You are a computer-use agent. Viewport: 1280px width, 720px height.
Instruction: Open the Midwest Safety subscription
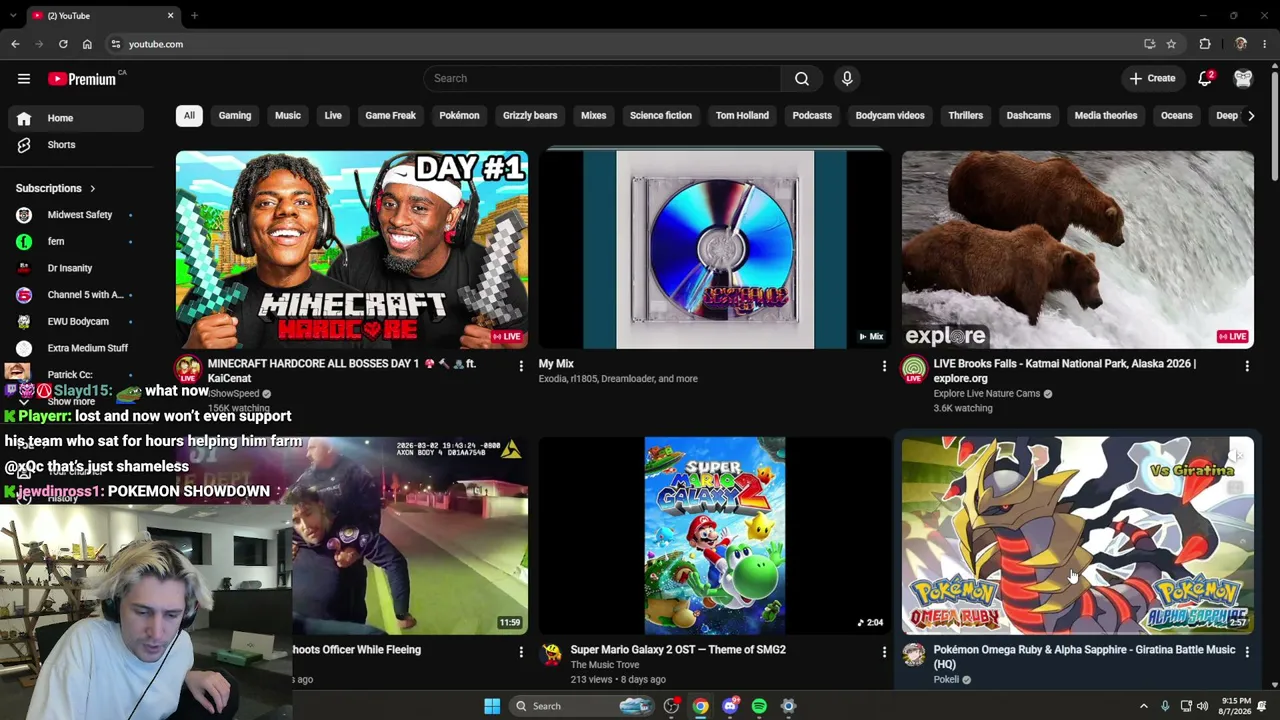pos(76,215)
